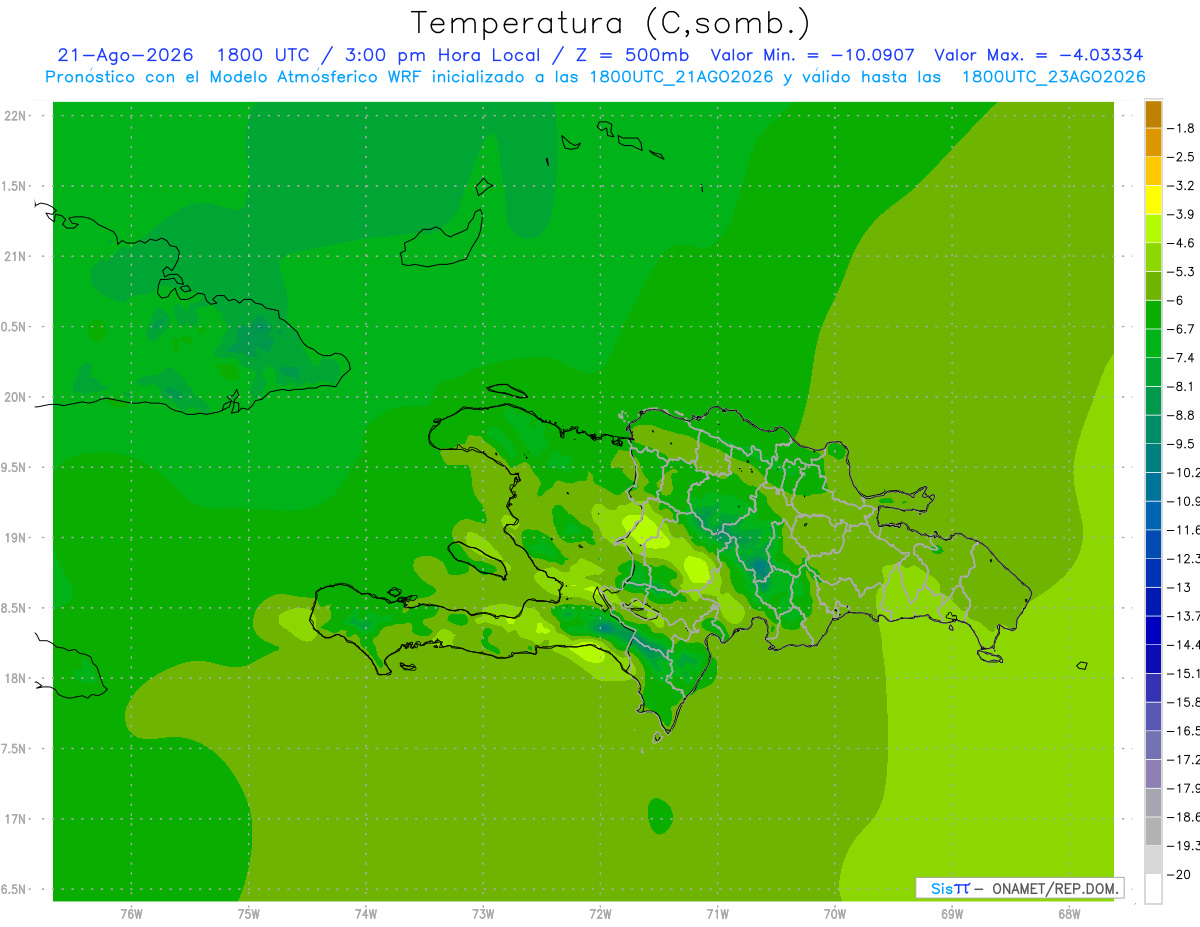Click the "Modelo Atmosferico WRF" text

click(x=316, y=77)
